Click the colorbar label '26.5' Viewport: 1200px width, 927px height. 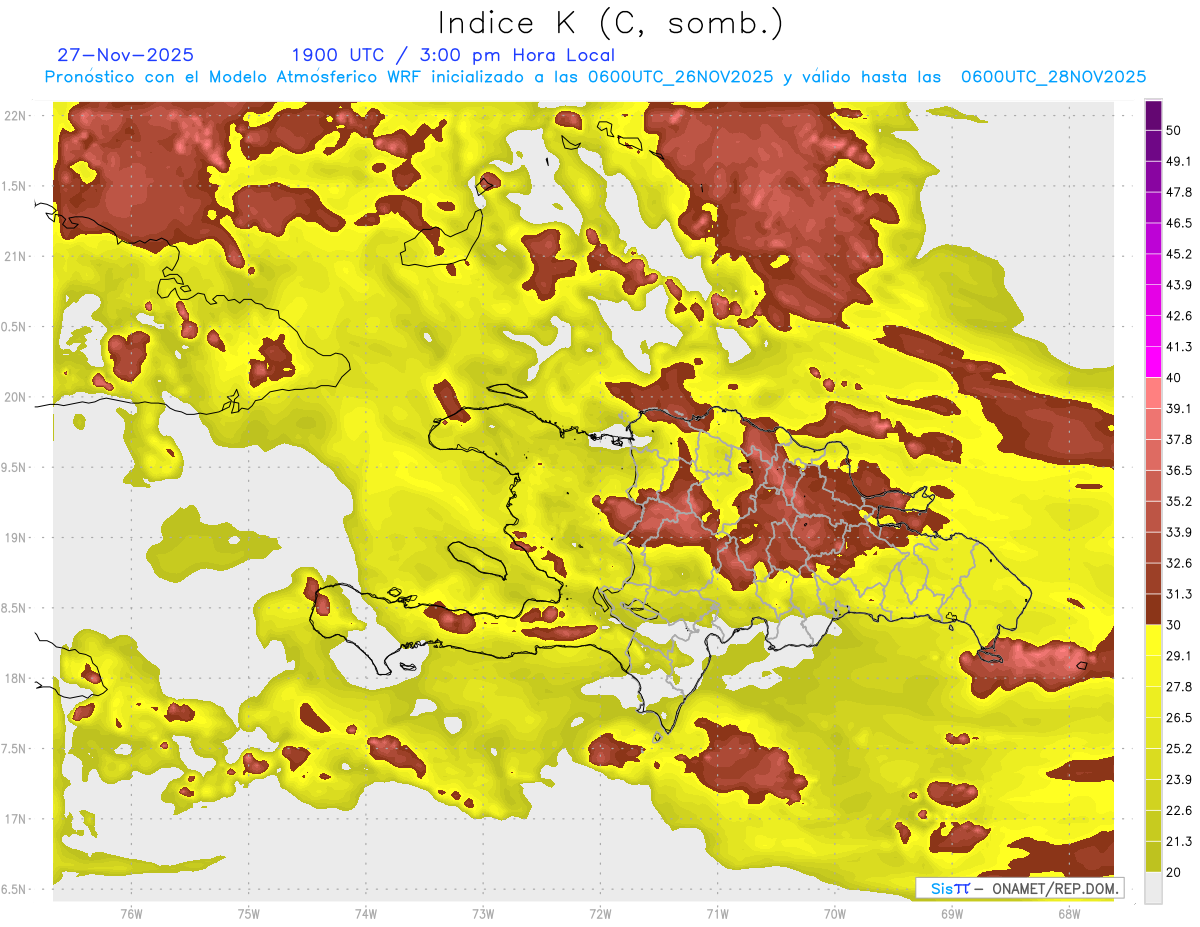[1179, 718]
